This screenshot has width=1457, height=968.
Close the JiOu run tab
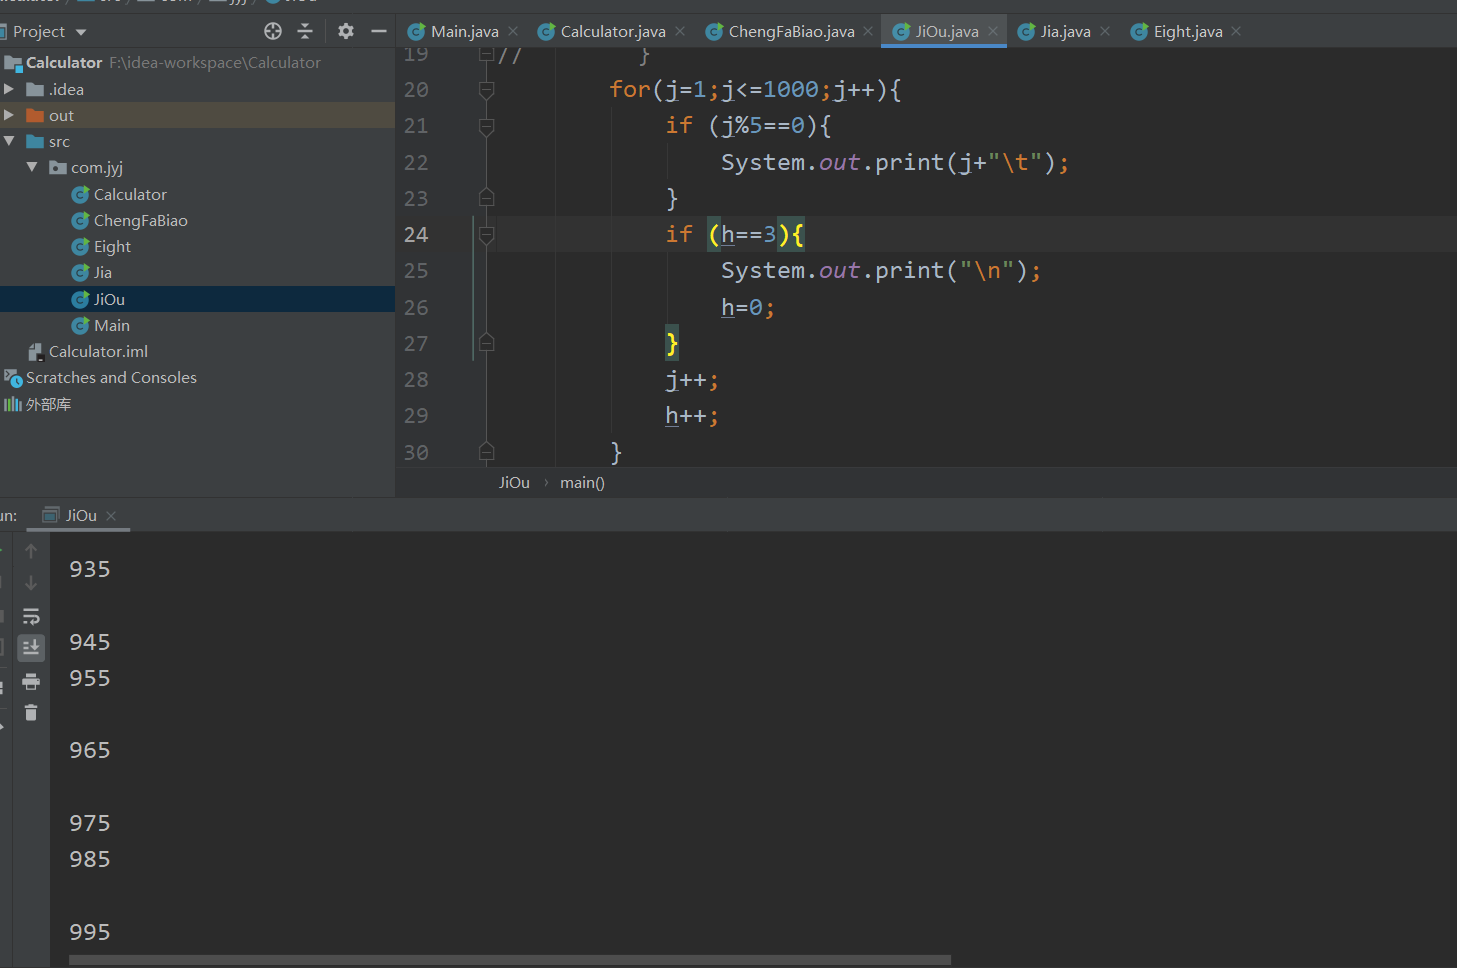pos(111,516)
